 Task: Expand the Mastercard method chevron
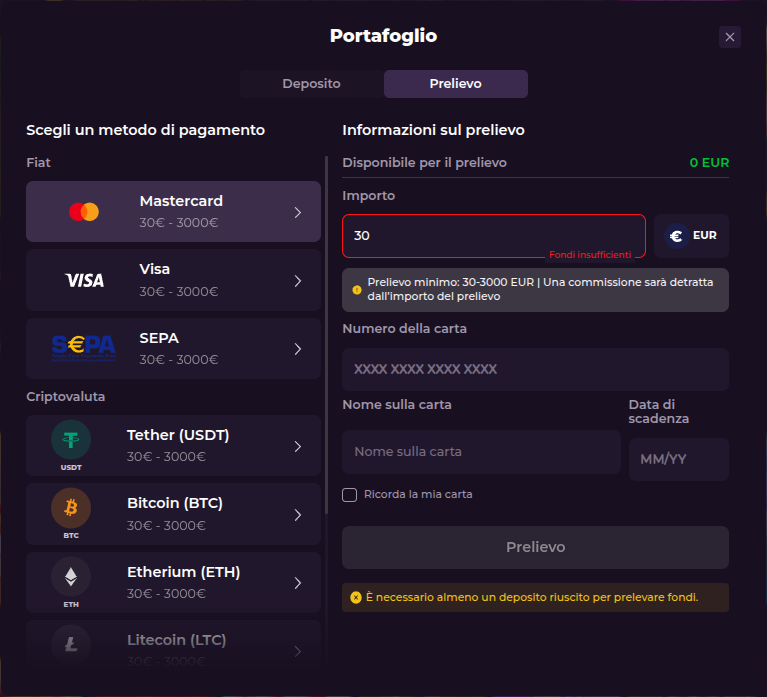tap(298, 212)
